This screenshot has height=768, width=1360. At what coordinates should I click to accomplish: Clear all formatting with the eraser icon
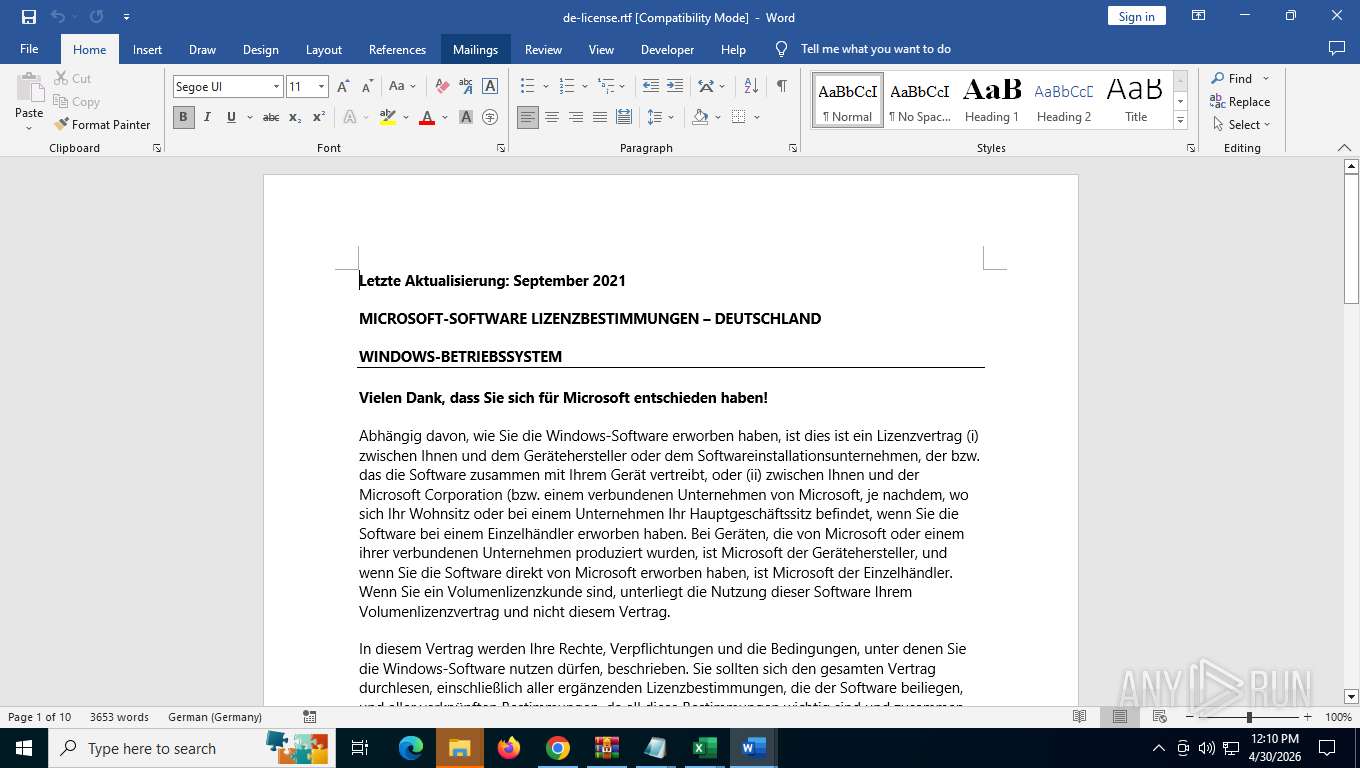[442, 87]
